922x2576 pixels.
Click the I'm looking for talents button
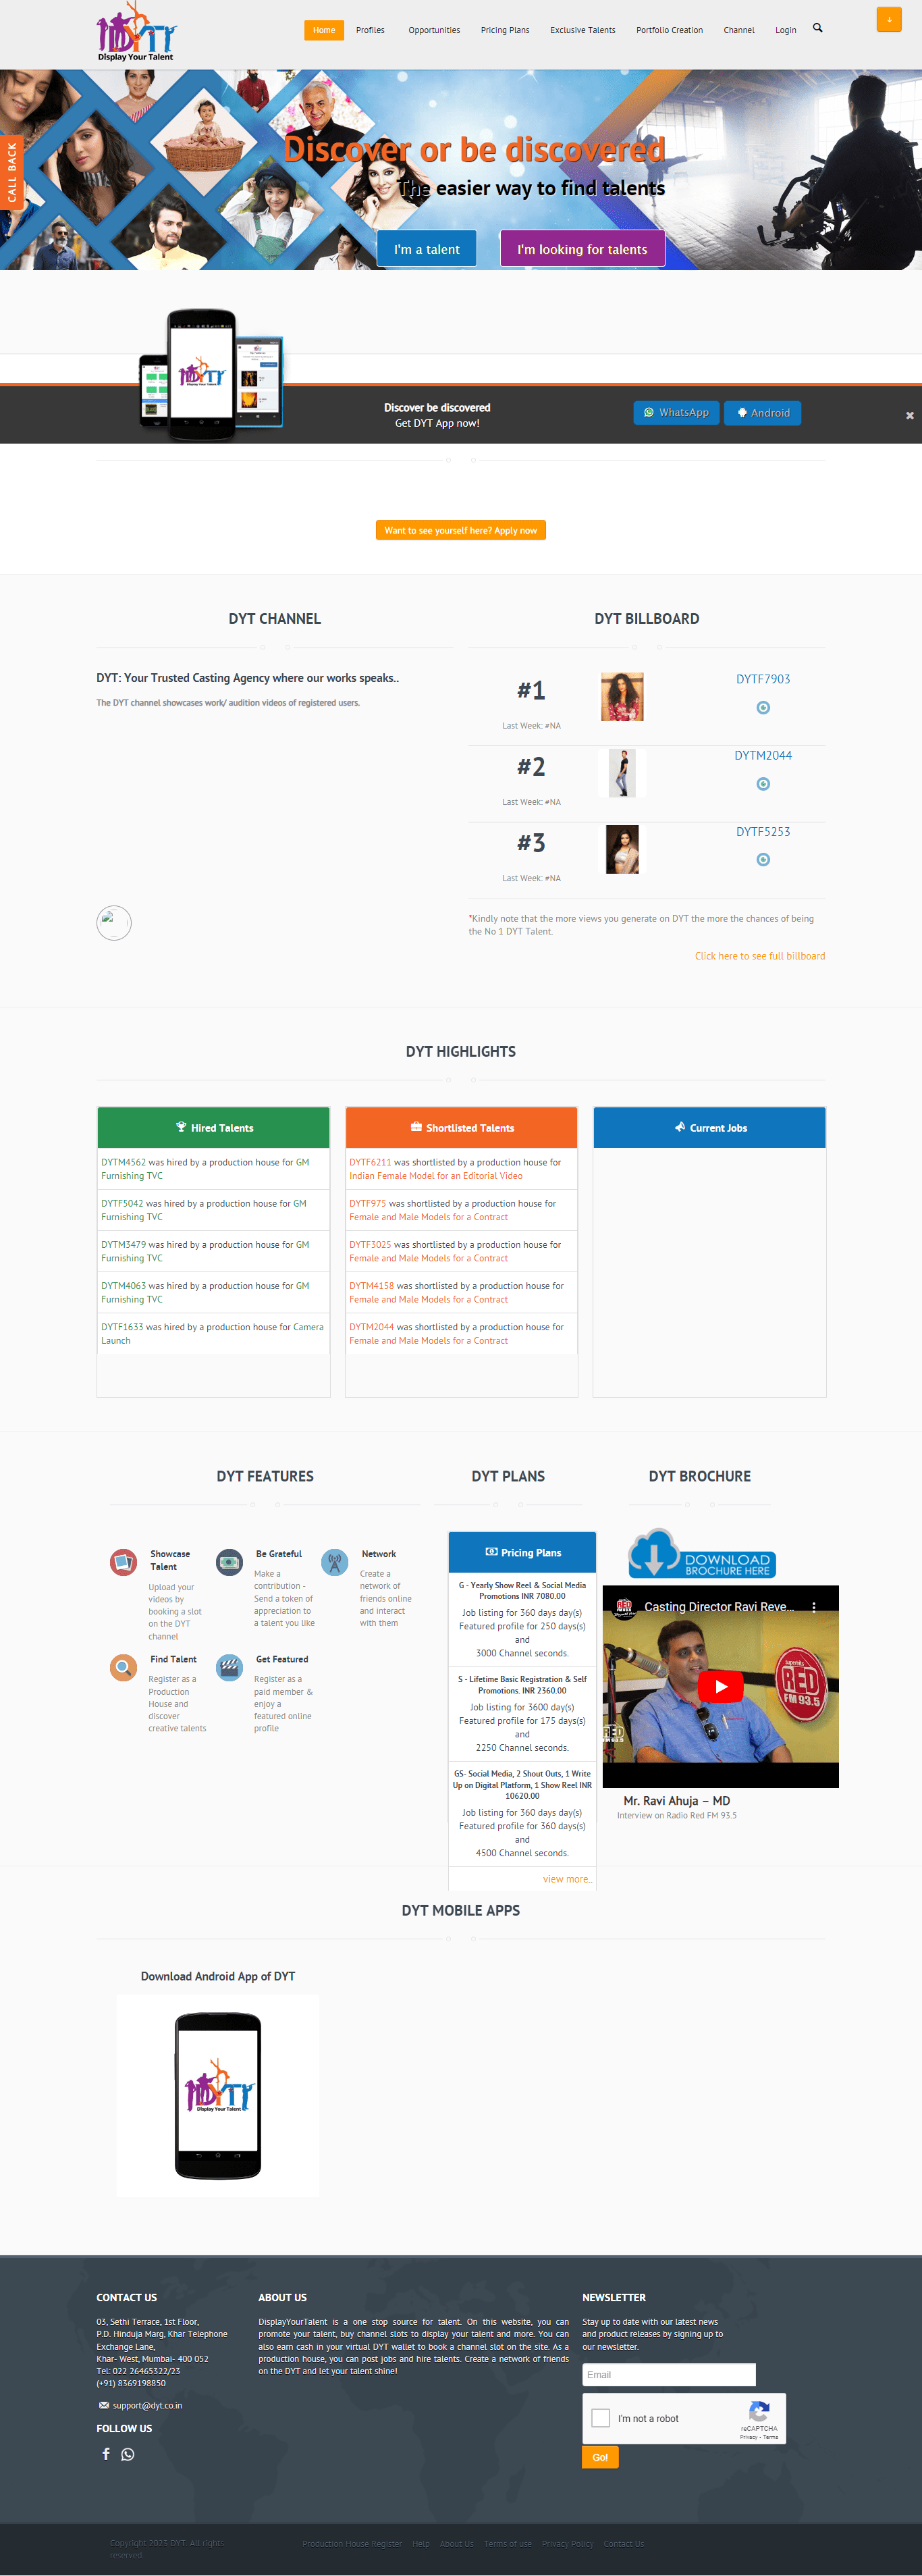582,249
